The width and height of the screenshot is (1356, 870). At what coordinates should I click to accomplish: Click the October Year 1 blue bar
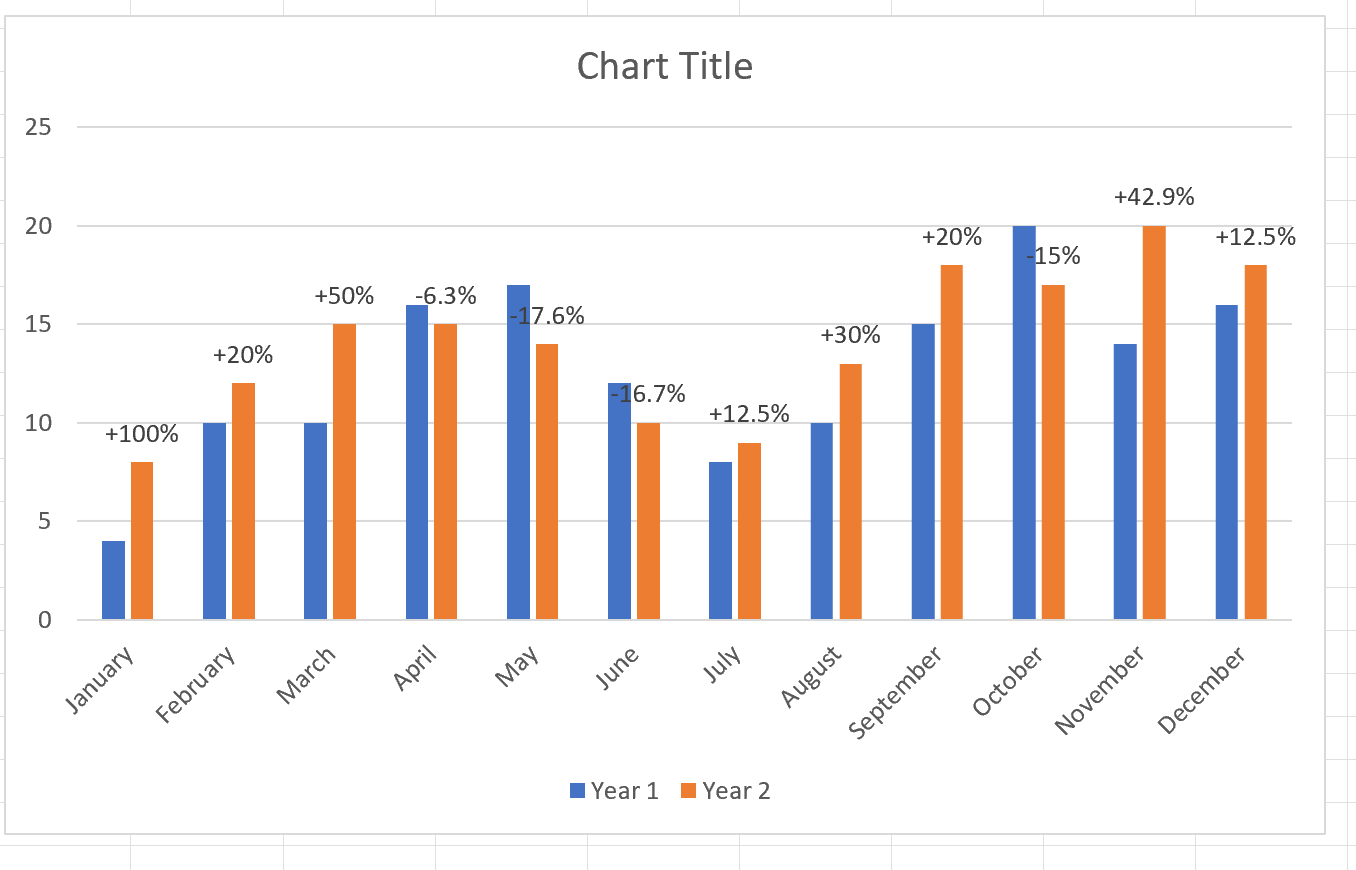(x=1024, y=422)
